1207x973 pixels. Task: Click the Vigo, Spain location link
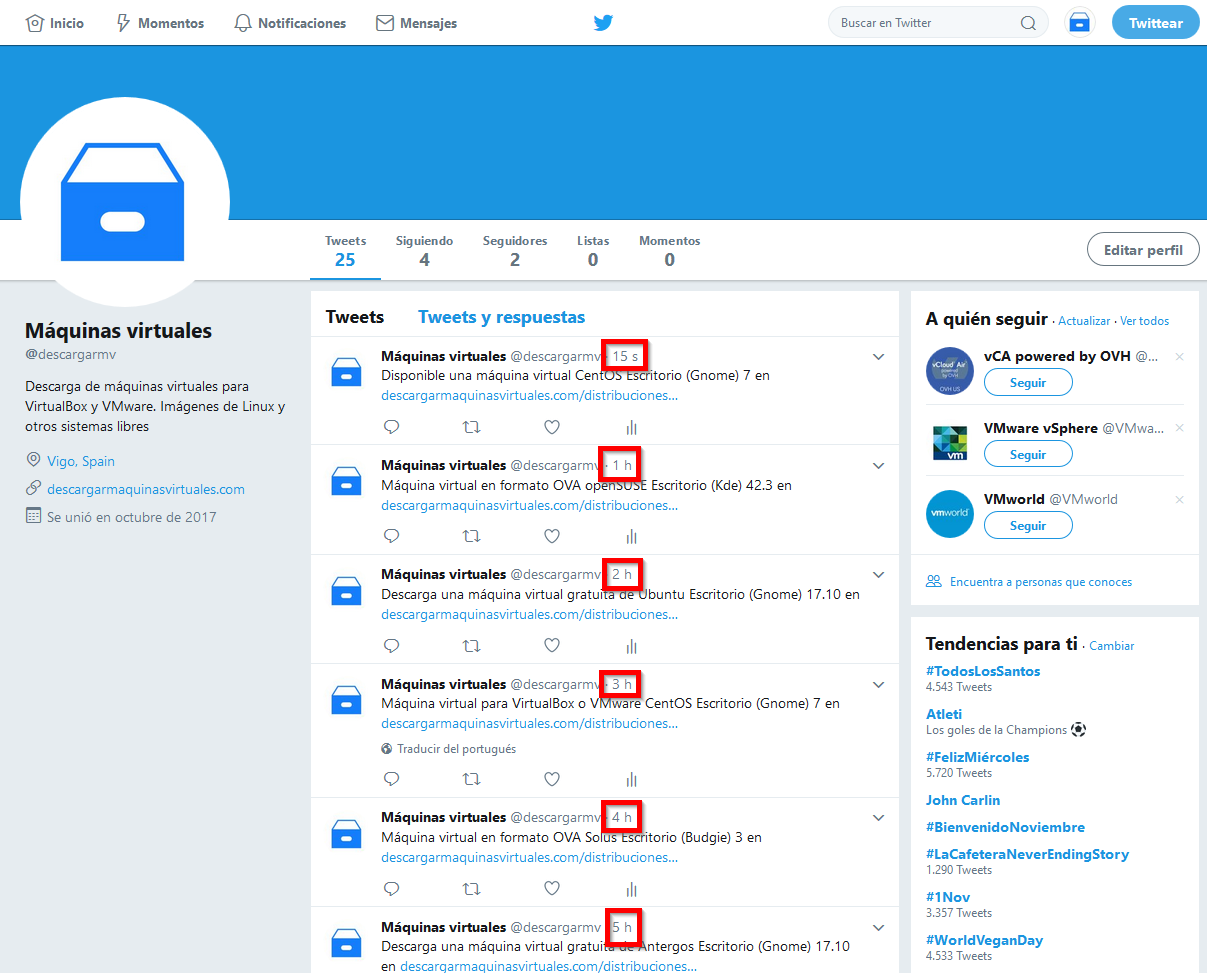(x=81, y=461)
